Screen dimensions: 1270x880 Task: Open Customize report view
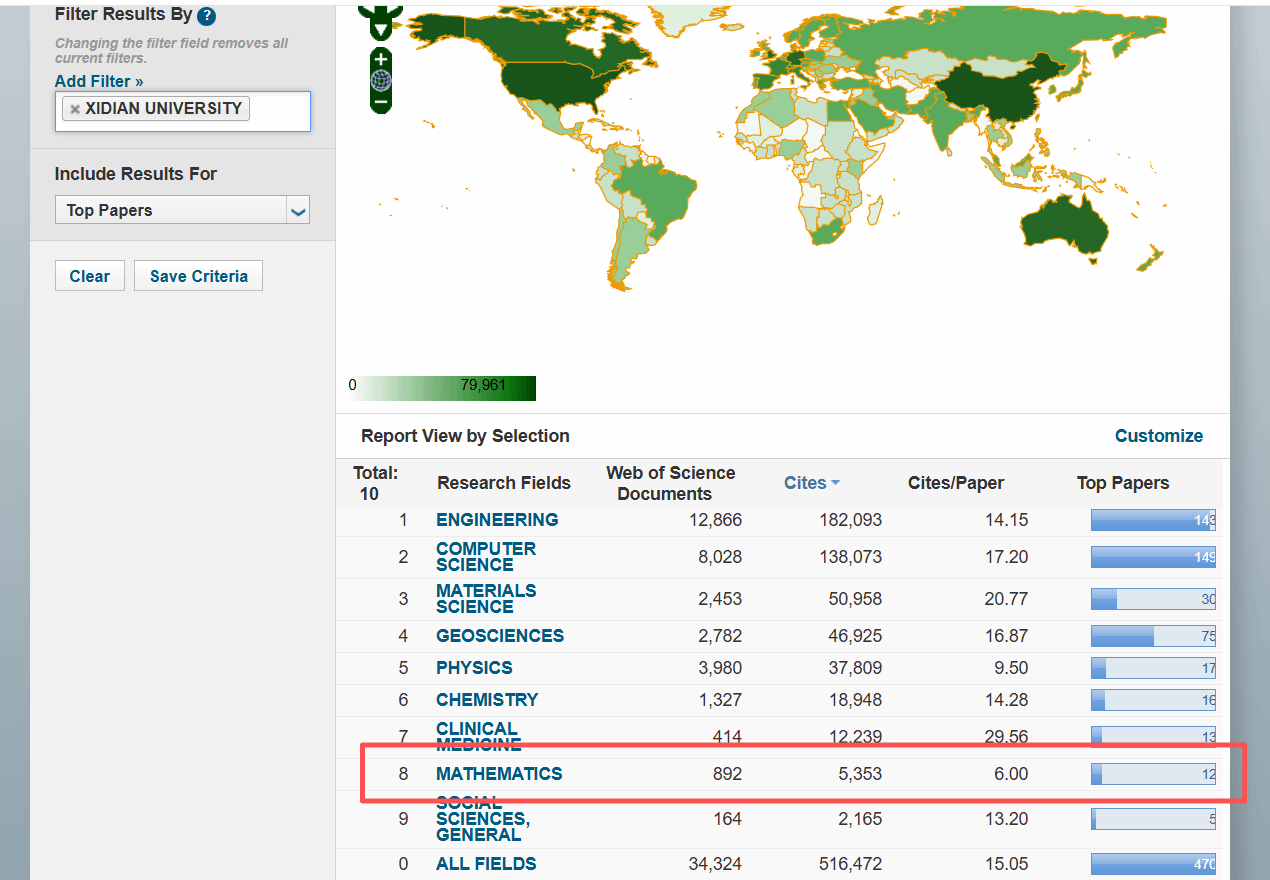tap(1158, 436)
